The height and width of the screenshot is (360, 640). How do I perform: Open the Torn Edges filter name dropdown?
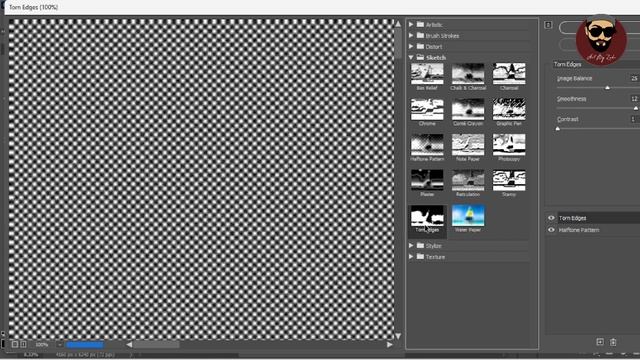click(x=596, y=64)
